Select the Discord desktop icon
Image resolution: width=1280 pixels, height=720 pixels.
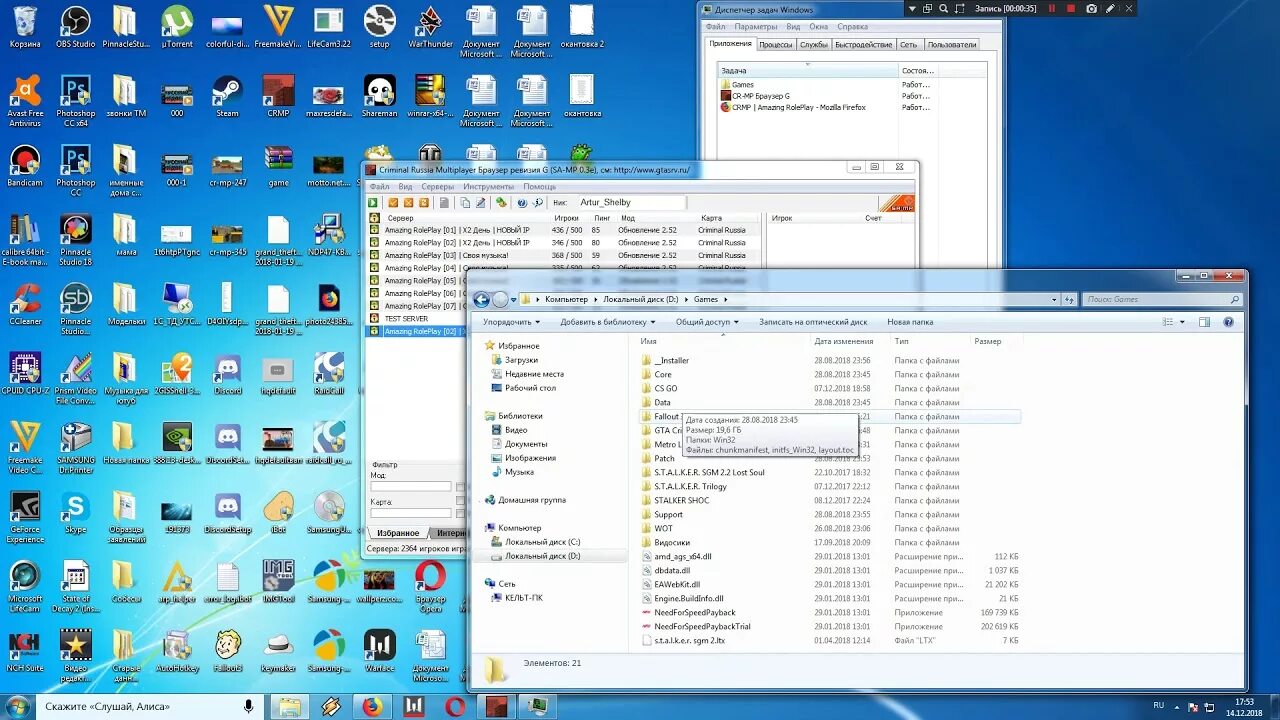[x=228, y=374]
